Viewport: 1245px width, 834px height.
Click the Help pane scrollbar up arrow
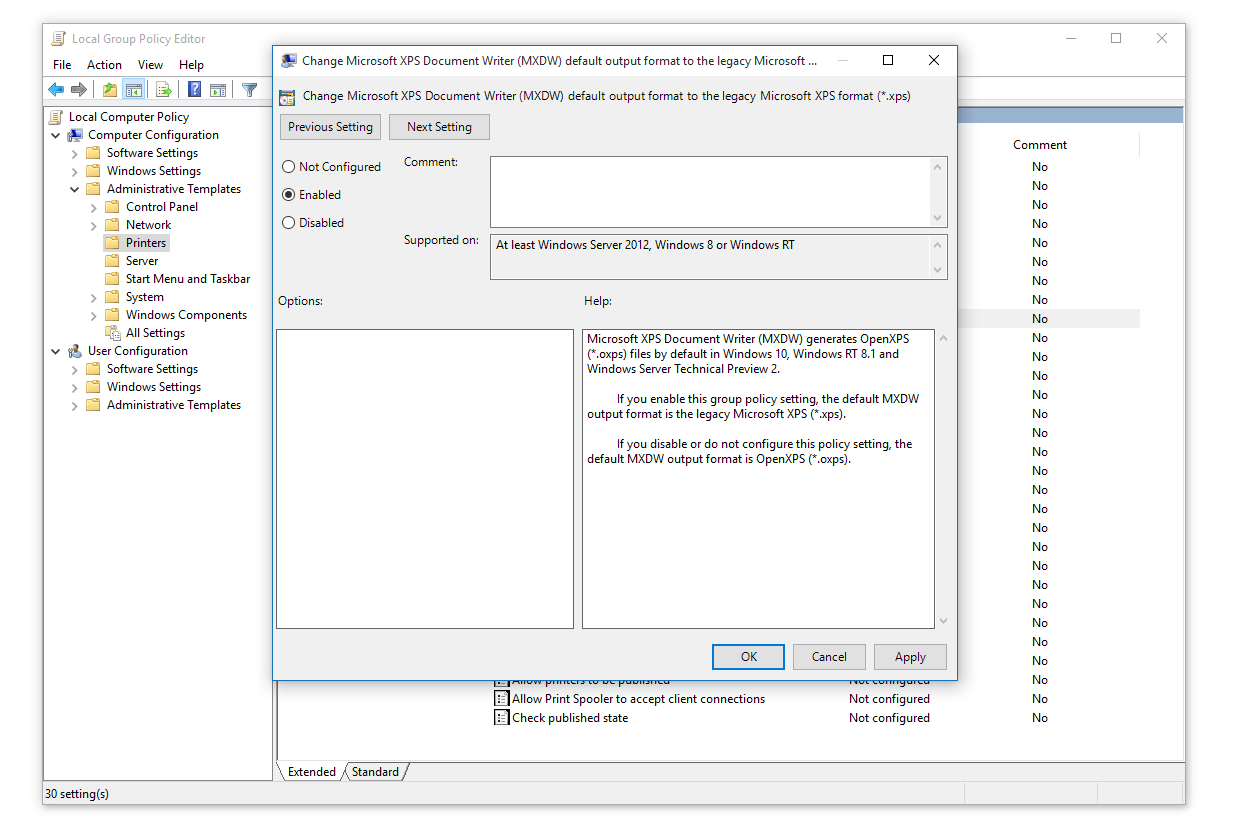point(942,338)
